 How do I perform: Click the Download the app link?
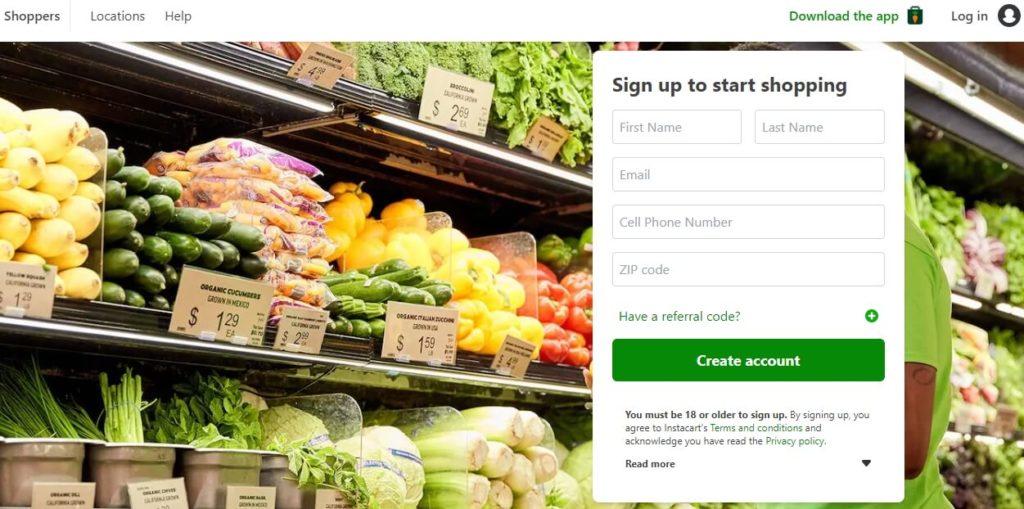click(x=844, y=16)
